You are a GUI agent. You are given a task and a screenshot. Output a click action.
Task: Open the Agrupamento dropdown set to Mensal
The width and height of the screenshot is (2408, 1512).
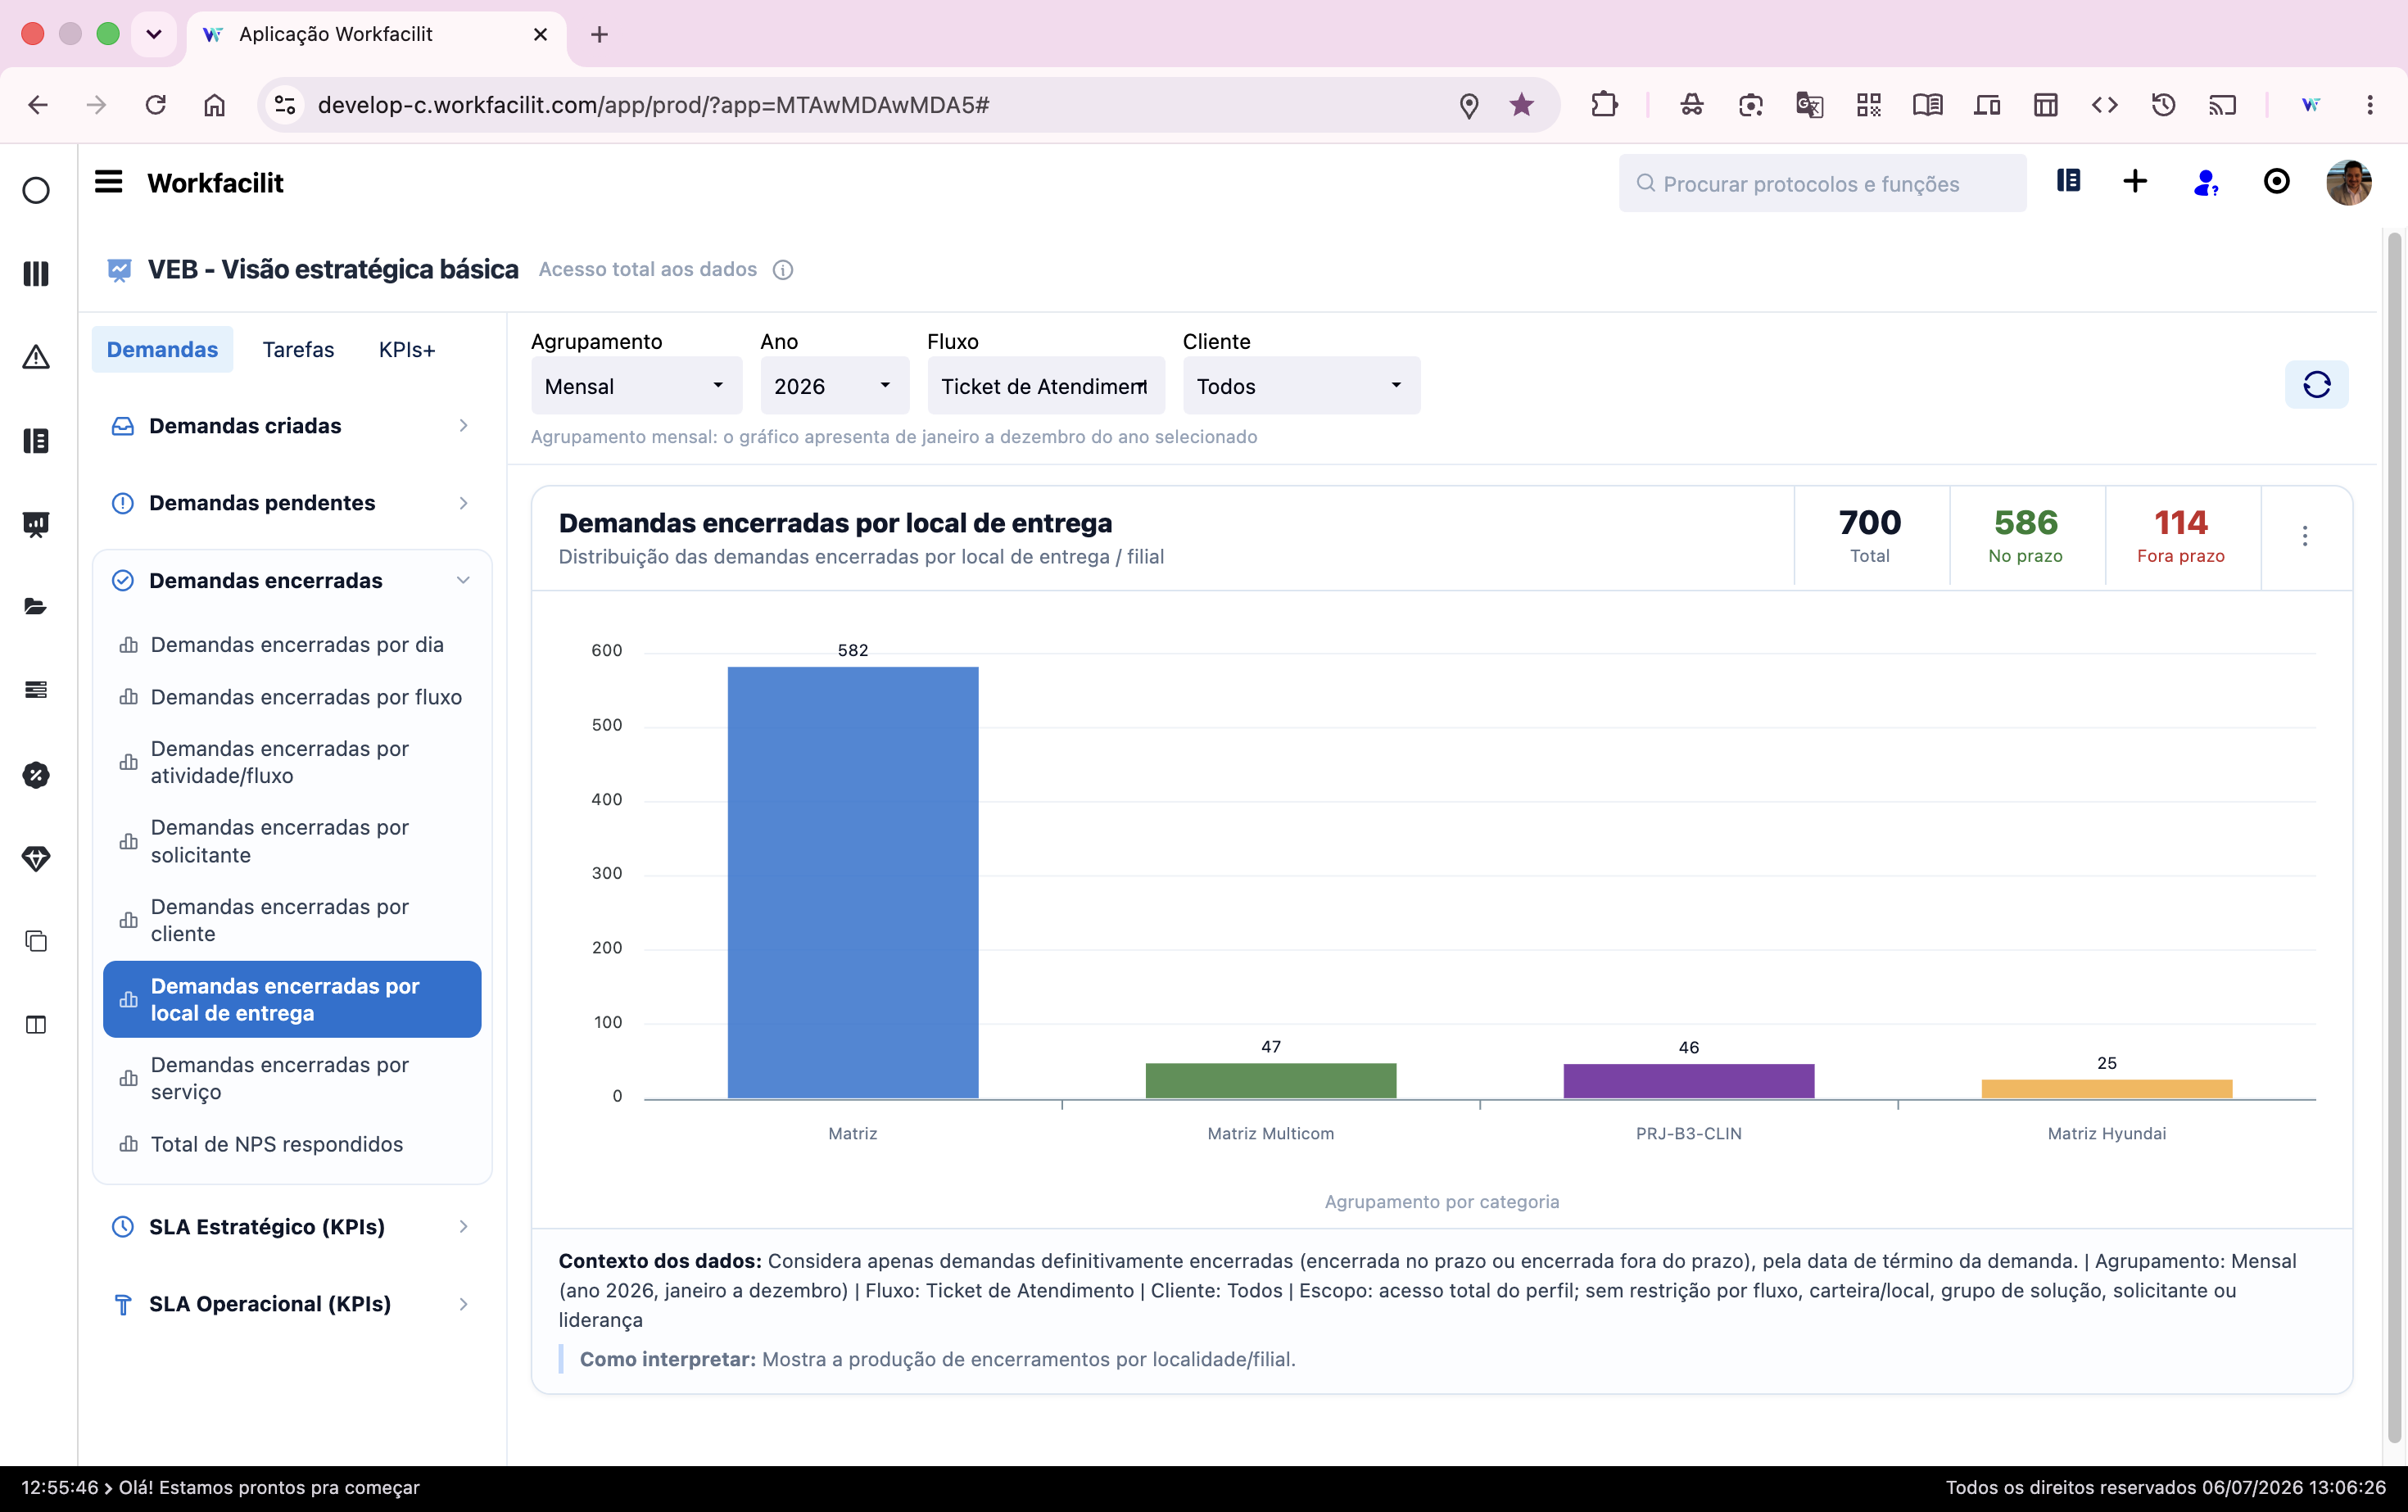[636, 386]
